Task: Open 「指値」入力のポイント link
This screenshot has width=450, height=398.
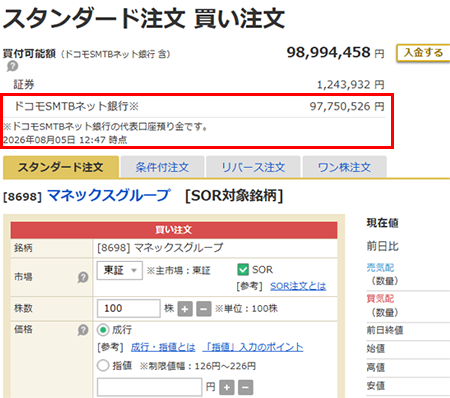Action: (x=253, y=347)
